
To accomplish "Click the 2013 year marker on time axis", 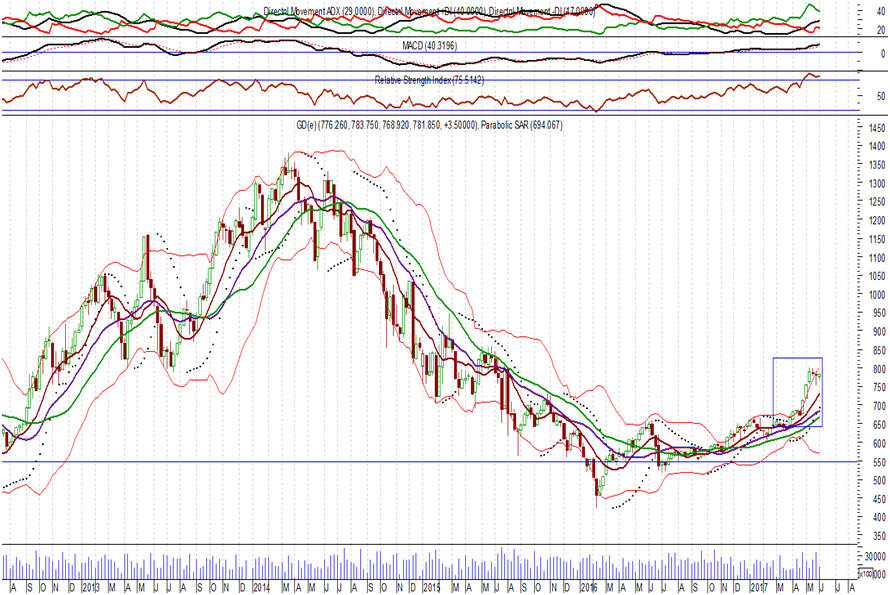I will [x=90, y=586].
